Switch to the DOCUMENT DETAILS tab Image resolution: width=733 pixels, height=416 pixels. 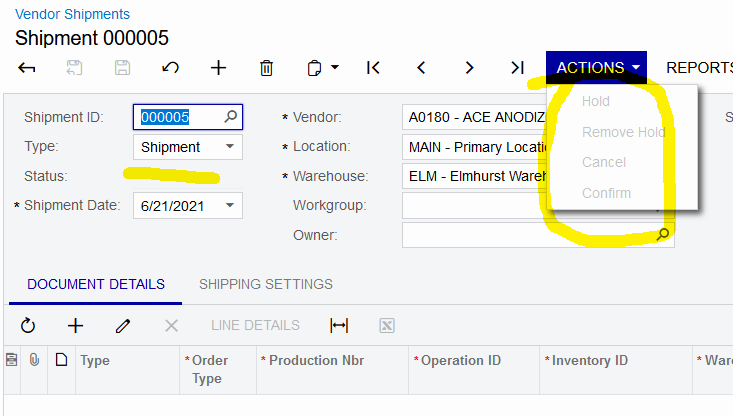pyautogui.click(x=96, y=284)
